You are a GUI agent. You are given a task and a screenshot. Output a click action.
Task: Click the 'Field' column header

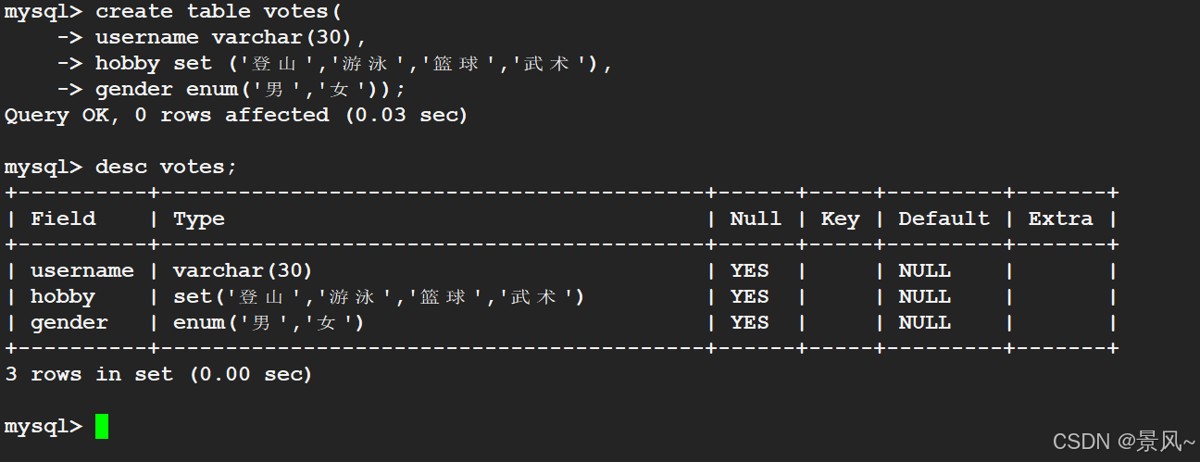pos(63,219)
